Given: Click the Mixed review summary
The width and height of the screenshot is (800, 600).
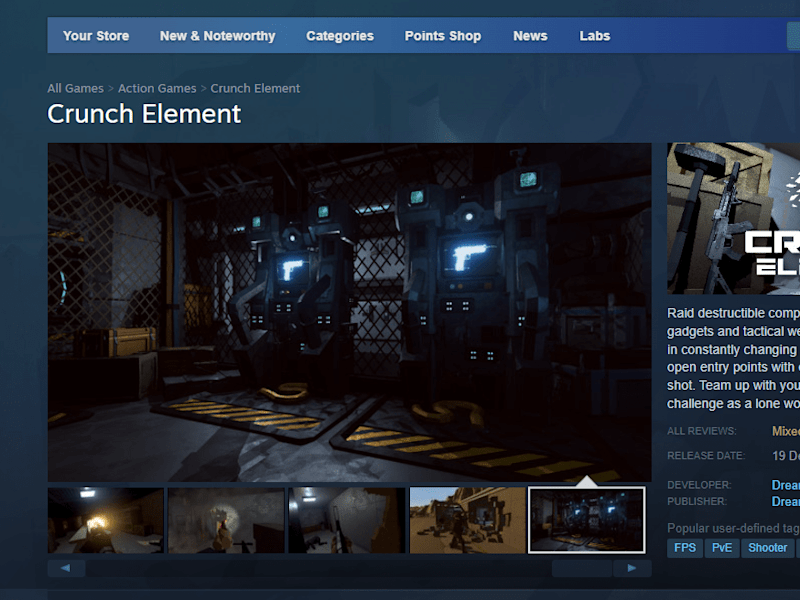Looking at the screenshot, I should 786,431.
